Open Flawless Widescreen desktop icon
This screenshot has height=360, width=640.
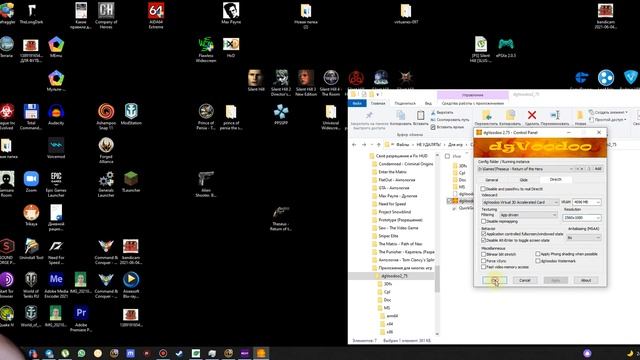[206, 49]
